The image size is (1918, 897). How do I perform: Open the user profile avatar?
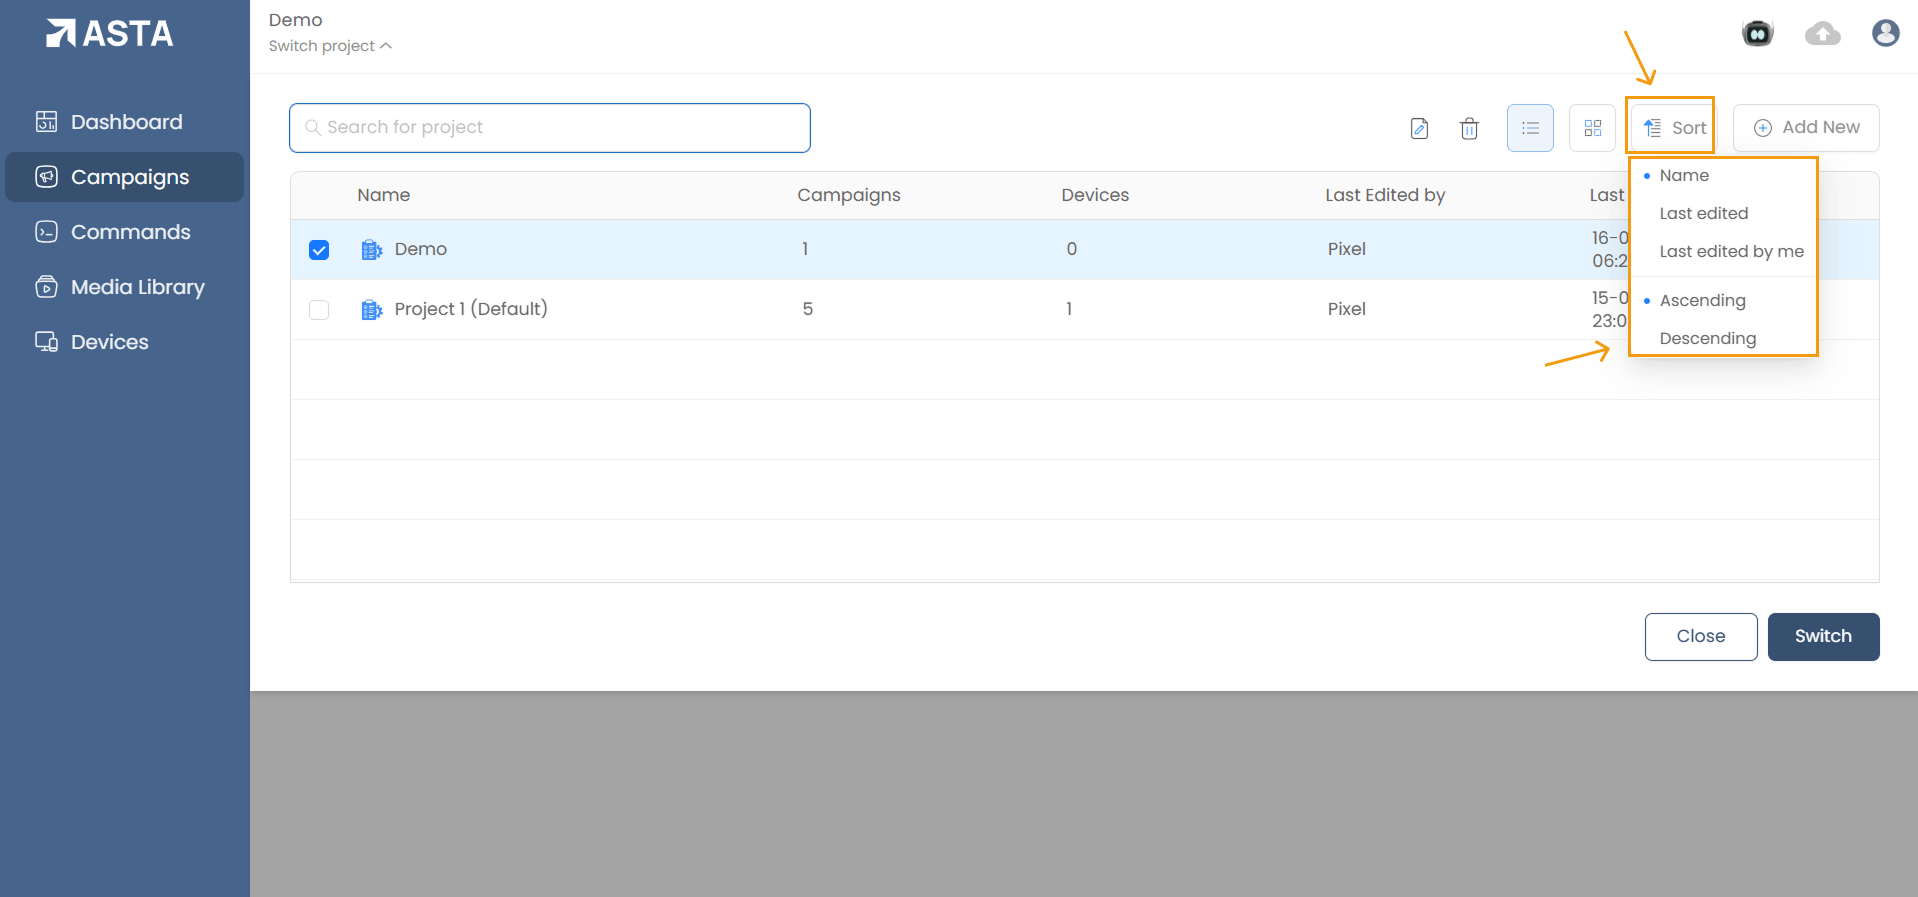[x=1885, y=34]
